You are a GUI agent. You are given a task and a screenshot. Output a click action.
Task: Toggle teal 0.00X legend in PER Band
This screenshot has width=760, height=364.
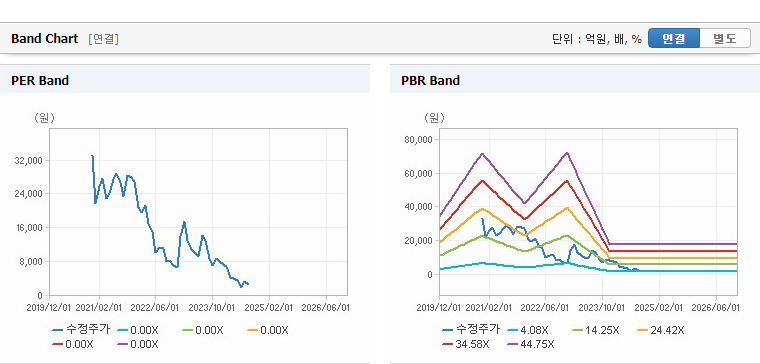coord(138,330)
